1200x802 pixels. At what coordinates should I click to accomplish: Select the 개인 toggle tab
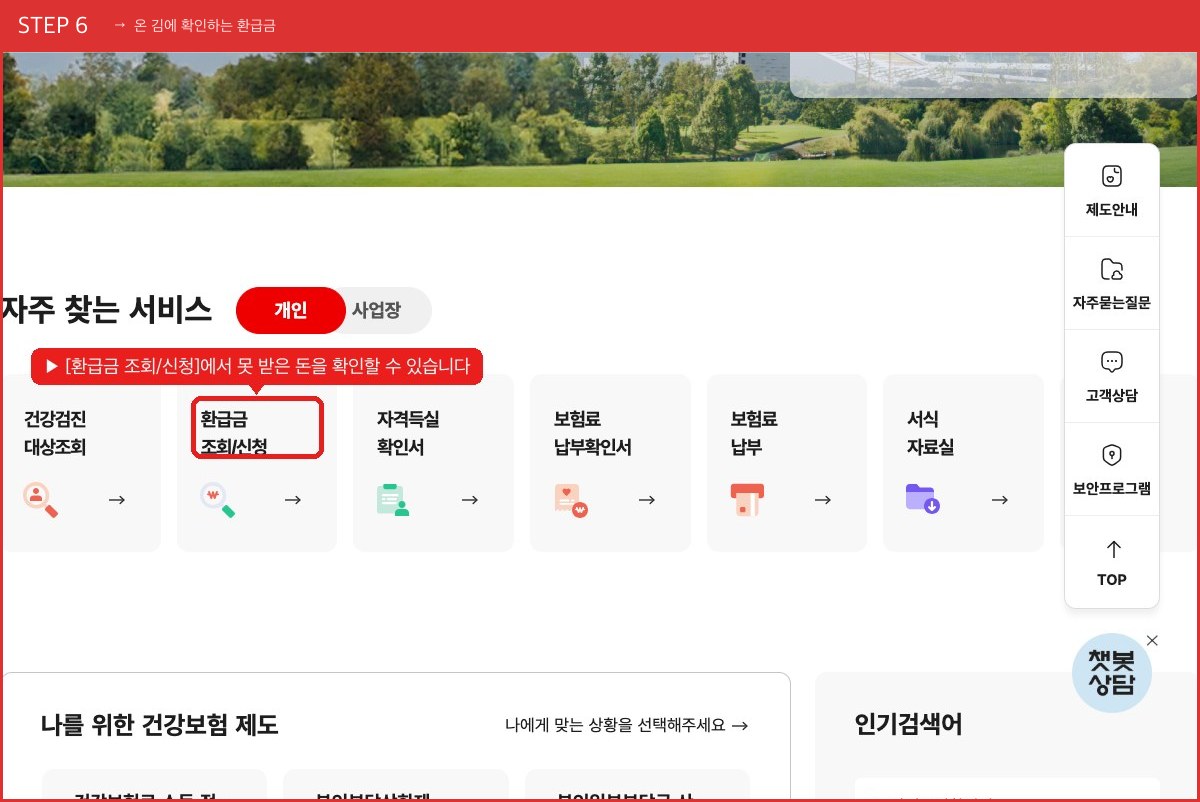point(290,310)
